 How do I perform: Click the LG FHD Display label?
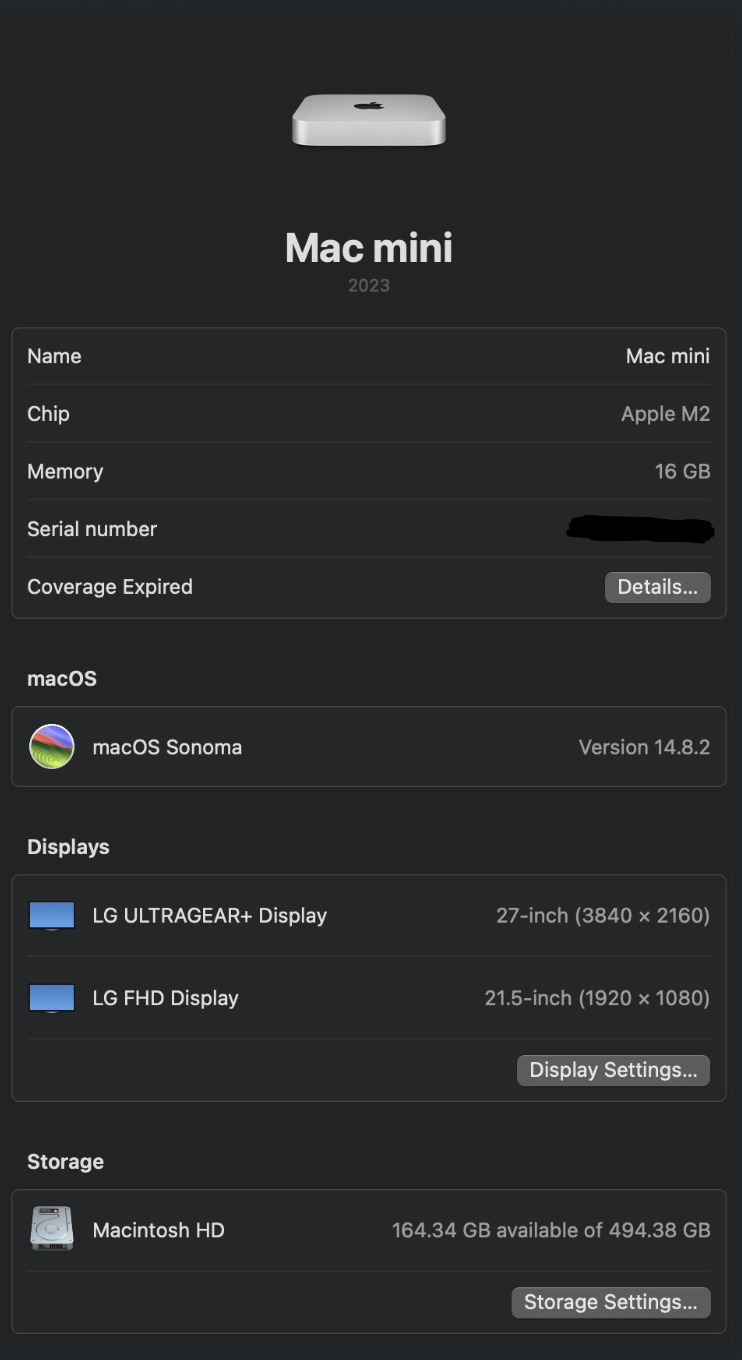pyautogui.click(x=165, y=998)
